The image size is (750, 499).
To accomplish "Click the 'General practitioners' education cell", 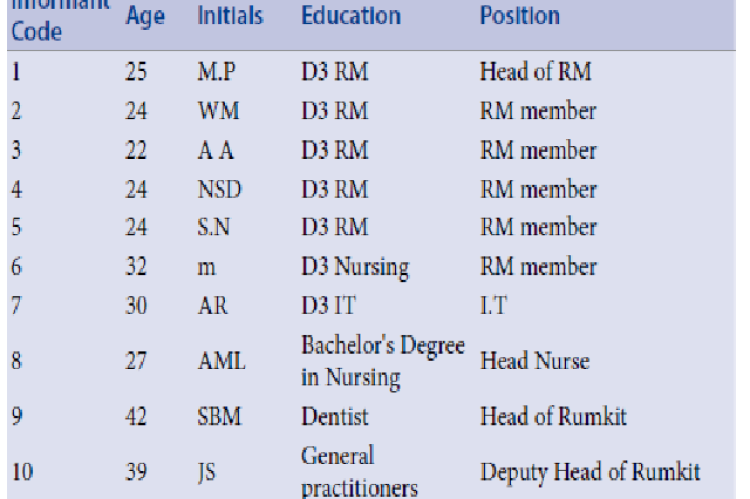I will 359,472.
